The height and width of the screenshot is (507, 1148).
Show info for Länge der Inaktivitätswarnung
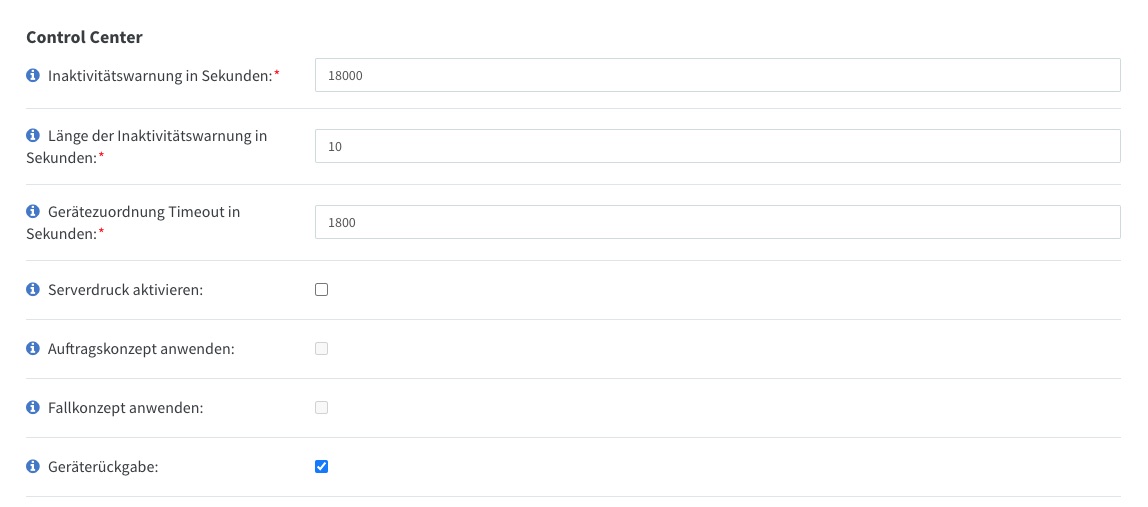[32, 136]
